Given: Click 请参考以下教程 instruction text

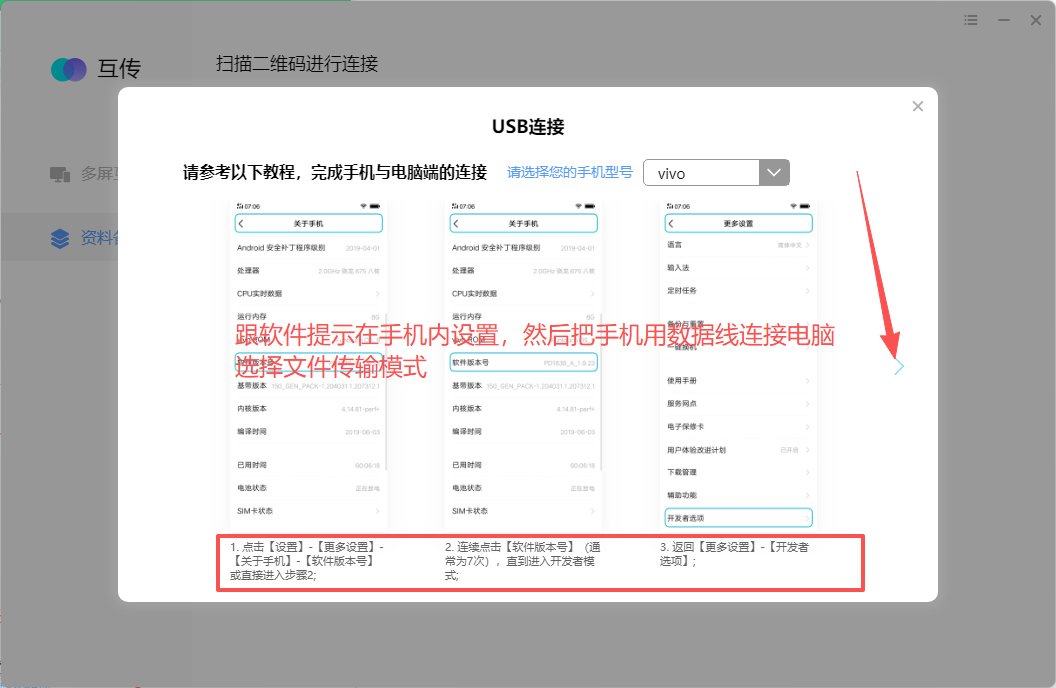Looking at the screenshot, I should coord(335,172).
